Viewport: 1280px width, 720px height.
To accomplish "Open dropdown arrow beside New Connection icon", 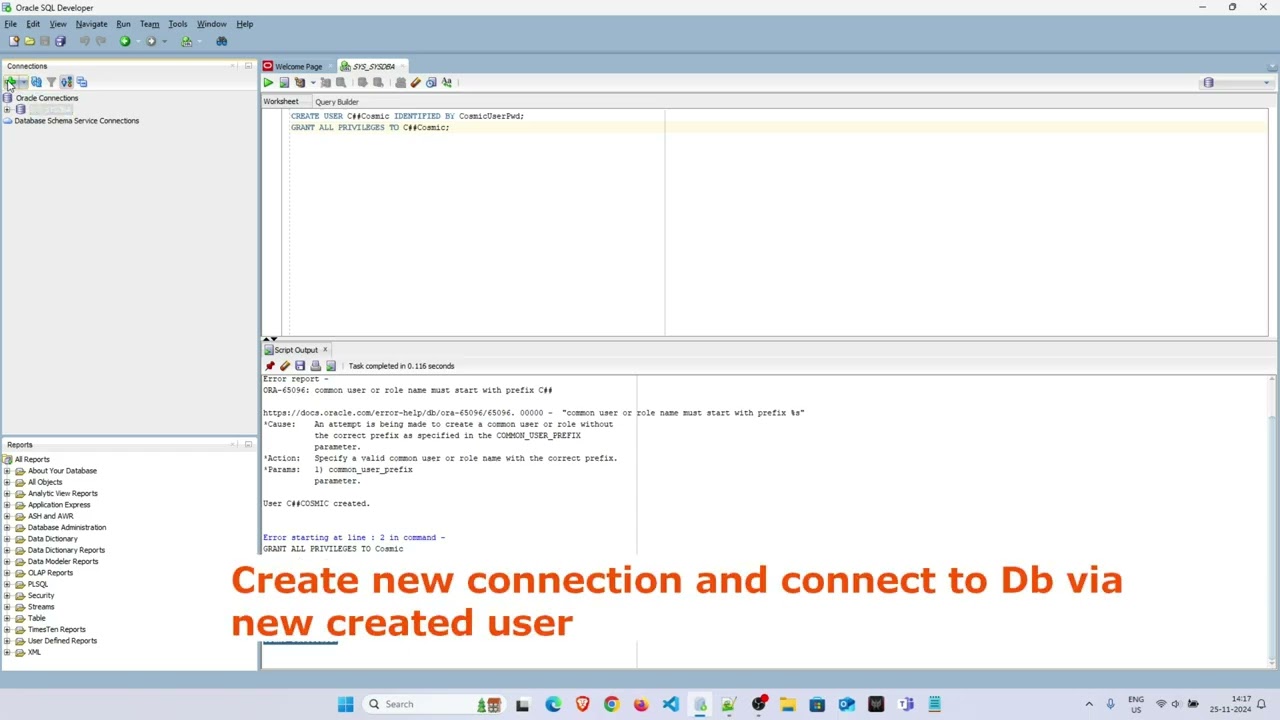I will pyautogui.click(x=22, y=82).
